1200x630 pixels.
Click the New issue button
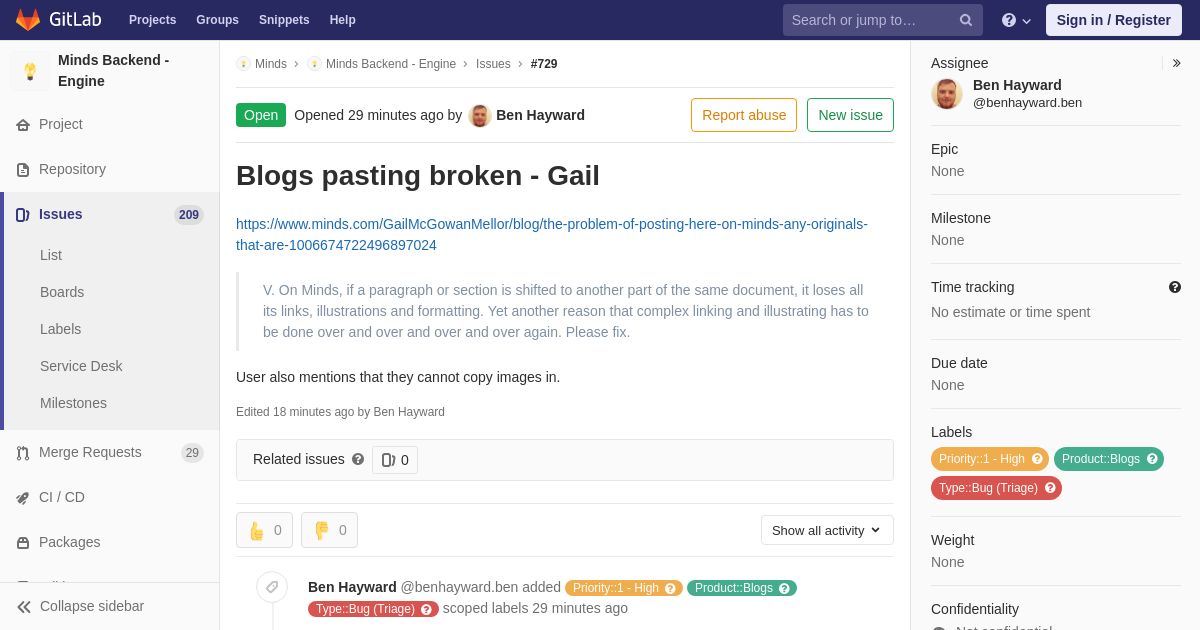point(850,115)
